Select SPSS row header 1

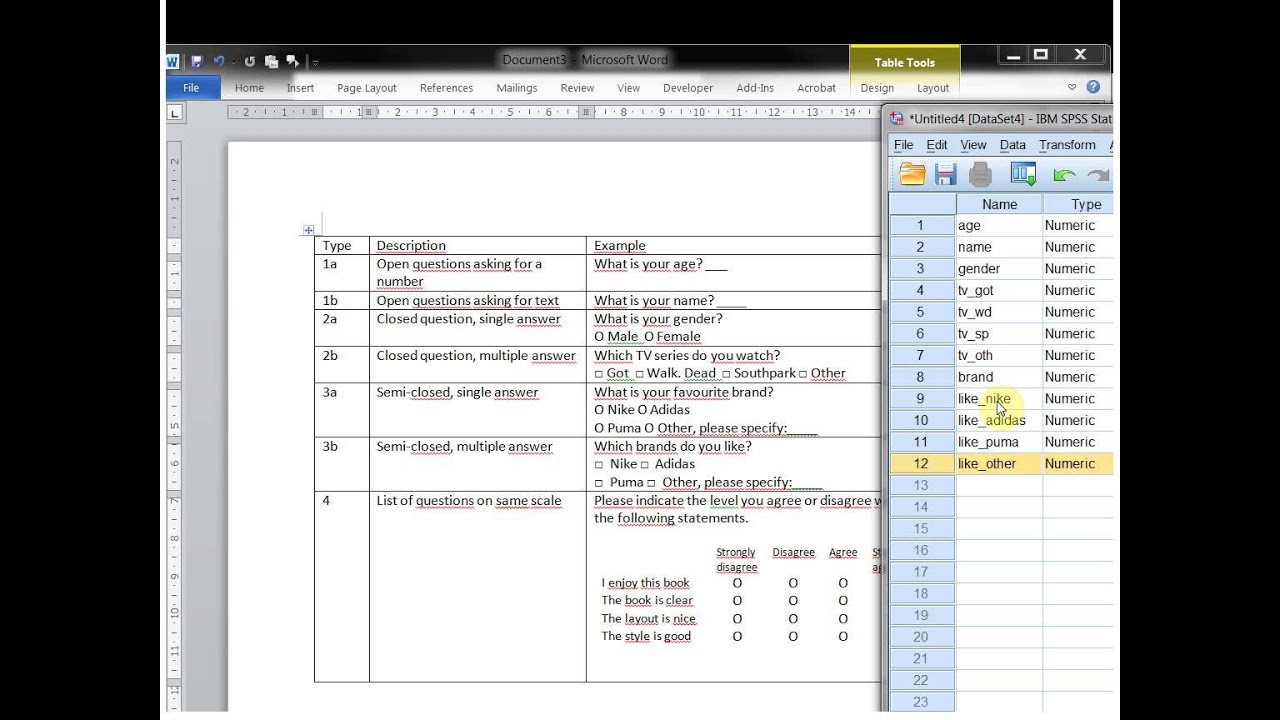(x=922, y=225)
